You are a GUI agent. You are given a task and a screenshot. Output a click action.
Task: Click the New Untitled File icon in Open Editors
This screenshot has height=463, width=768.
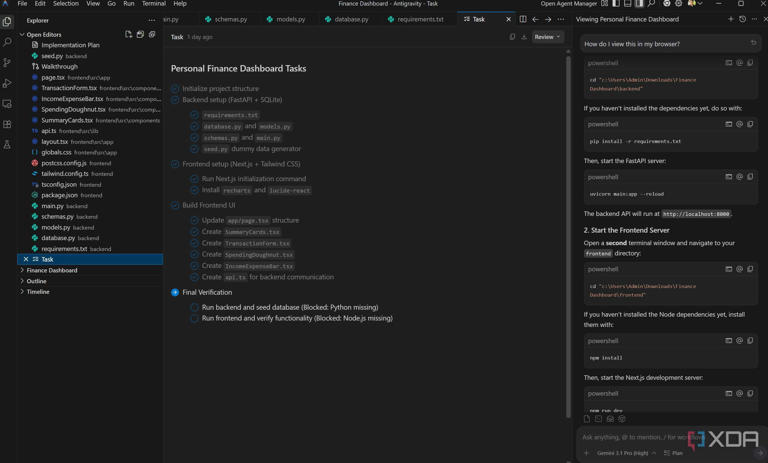(x=128, y=34)
